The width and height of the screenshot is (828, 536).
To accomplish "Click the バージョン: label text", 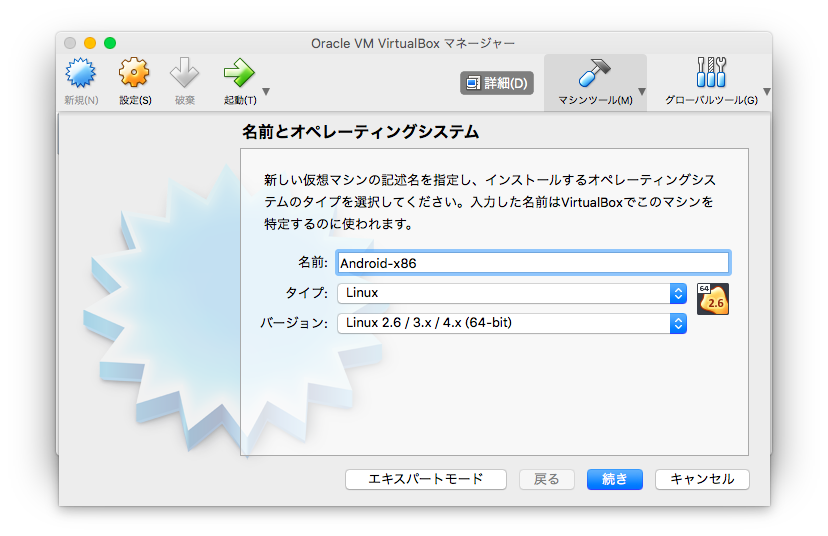I will 294,323.
